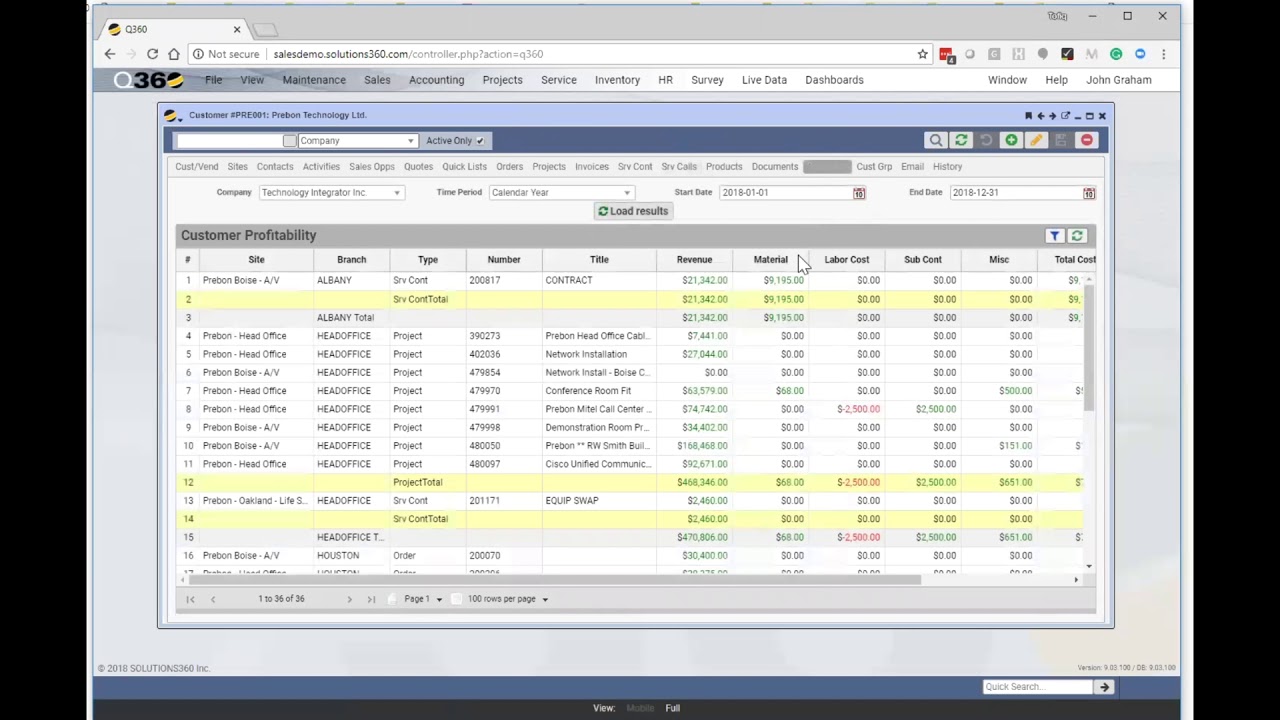Switch to the Invoices tab
This screenshot has width=1280, height=720.
click(x=591, y=167)
